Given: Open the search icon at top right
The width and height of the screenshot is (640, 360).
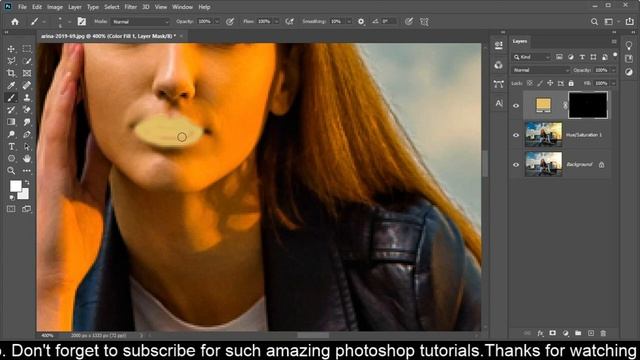Looking at the screenshot, I should (x=594, y=22).
